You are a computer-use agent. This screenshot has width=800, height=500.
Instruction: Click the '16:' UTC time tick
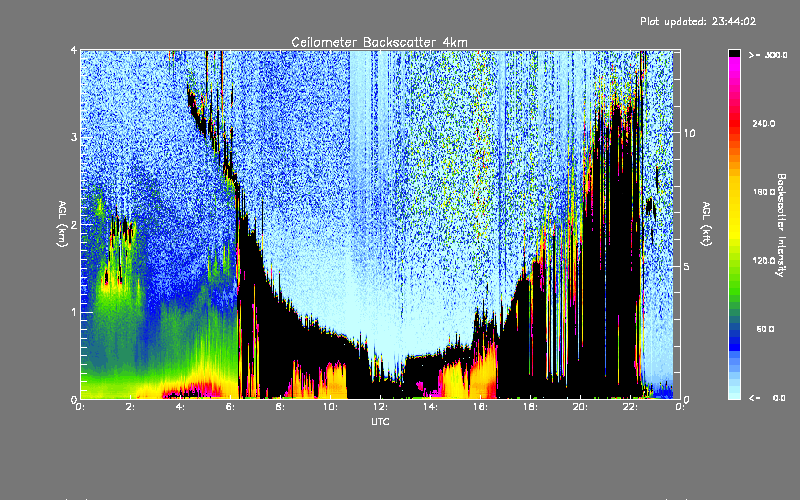click(480, 407)
